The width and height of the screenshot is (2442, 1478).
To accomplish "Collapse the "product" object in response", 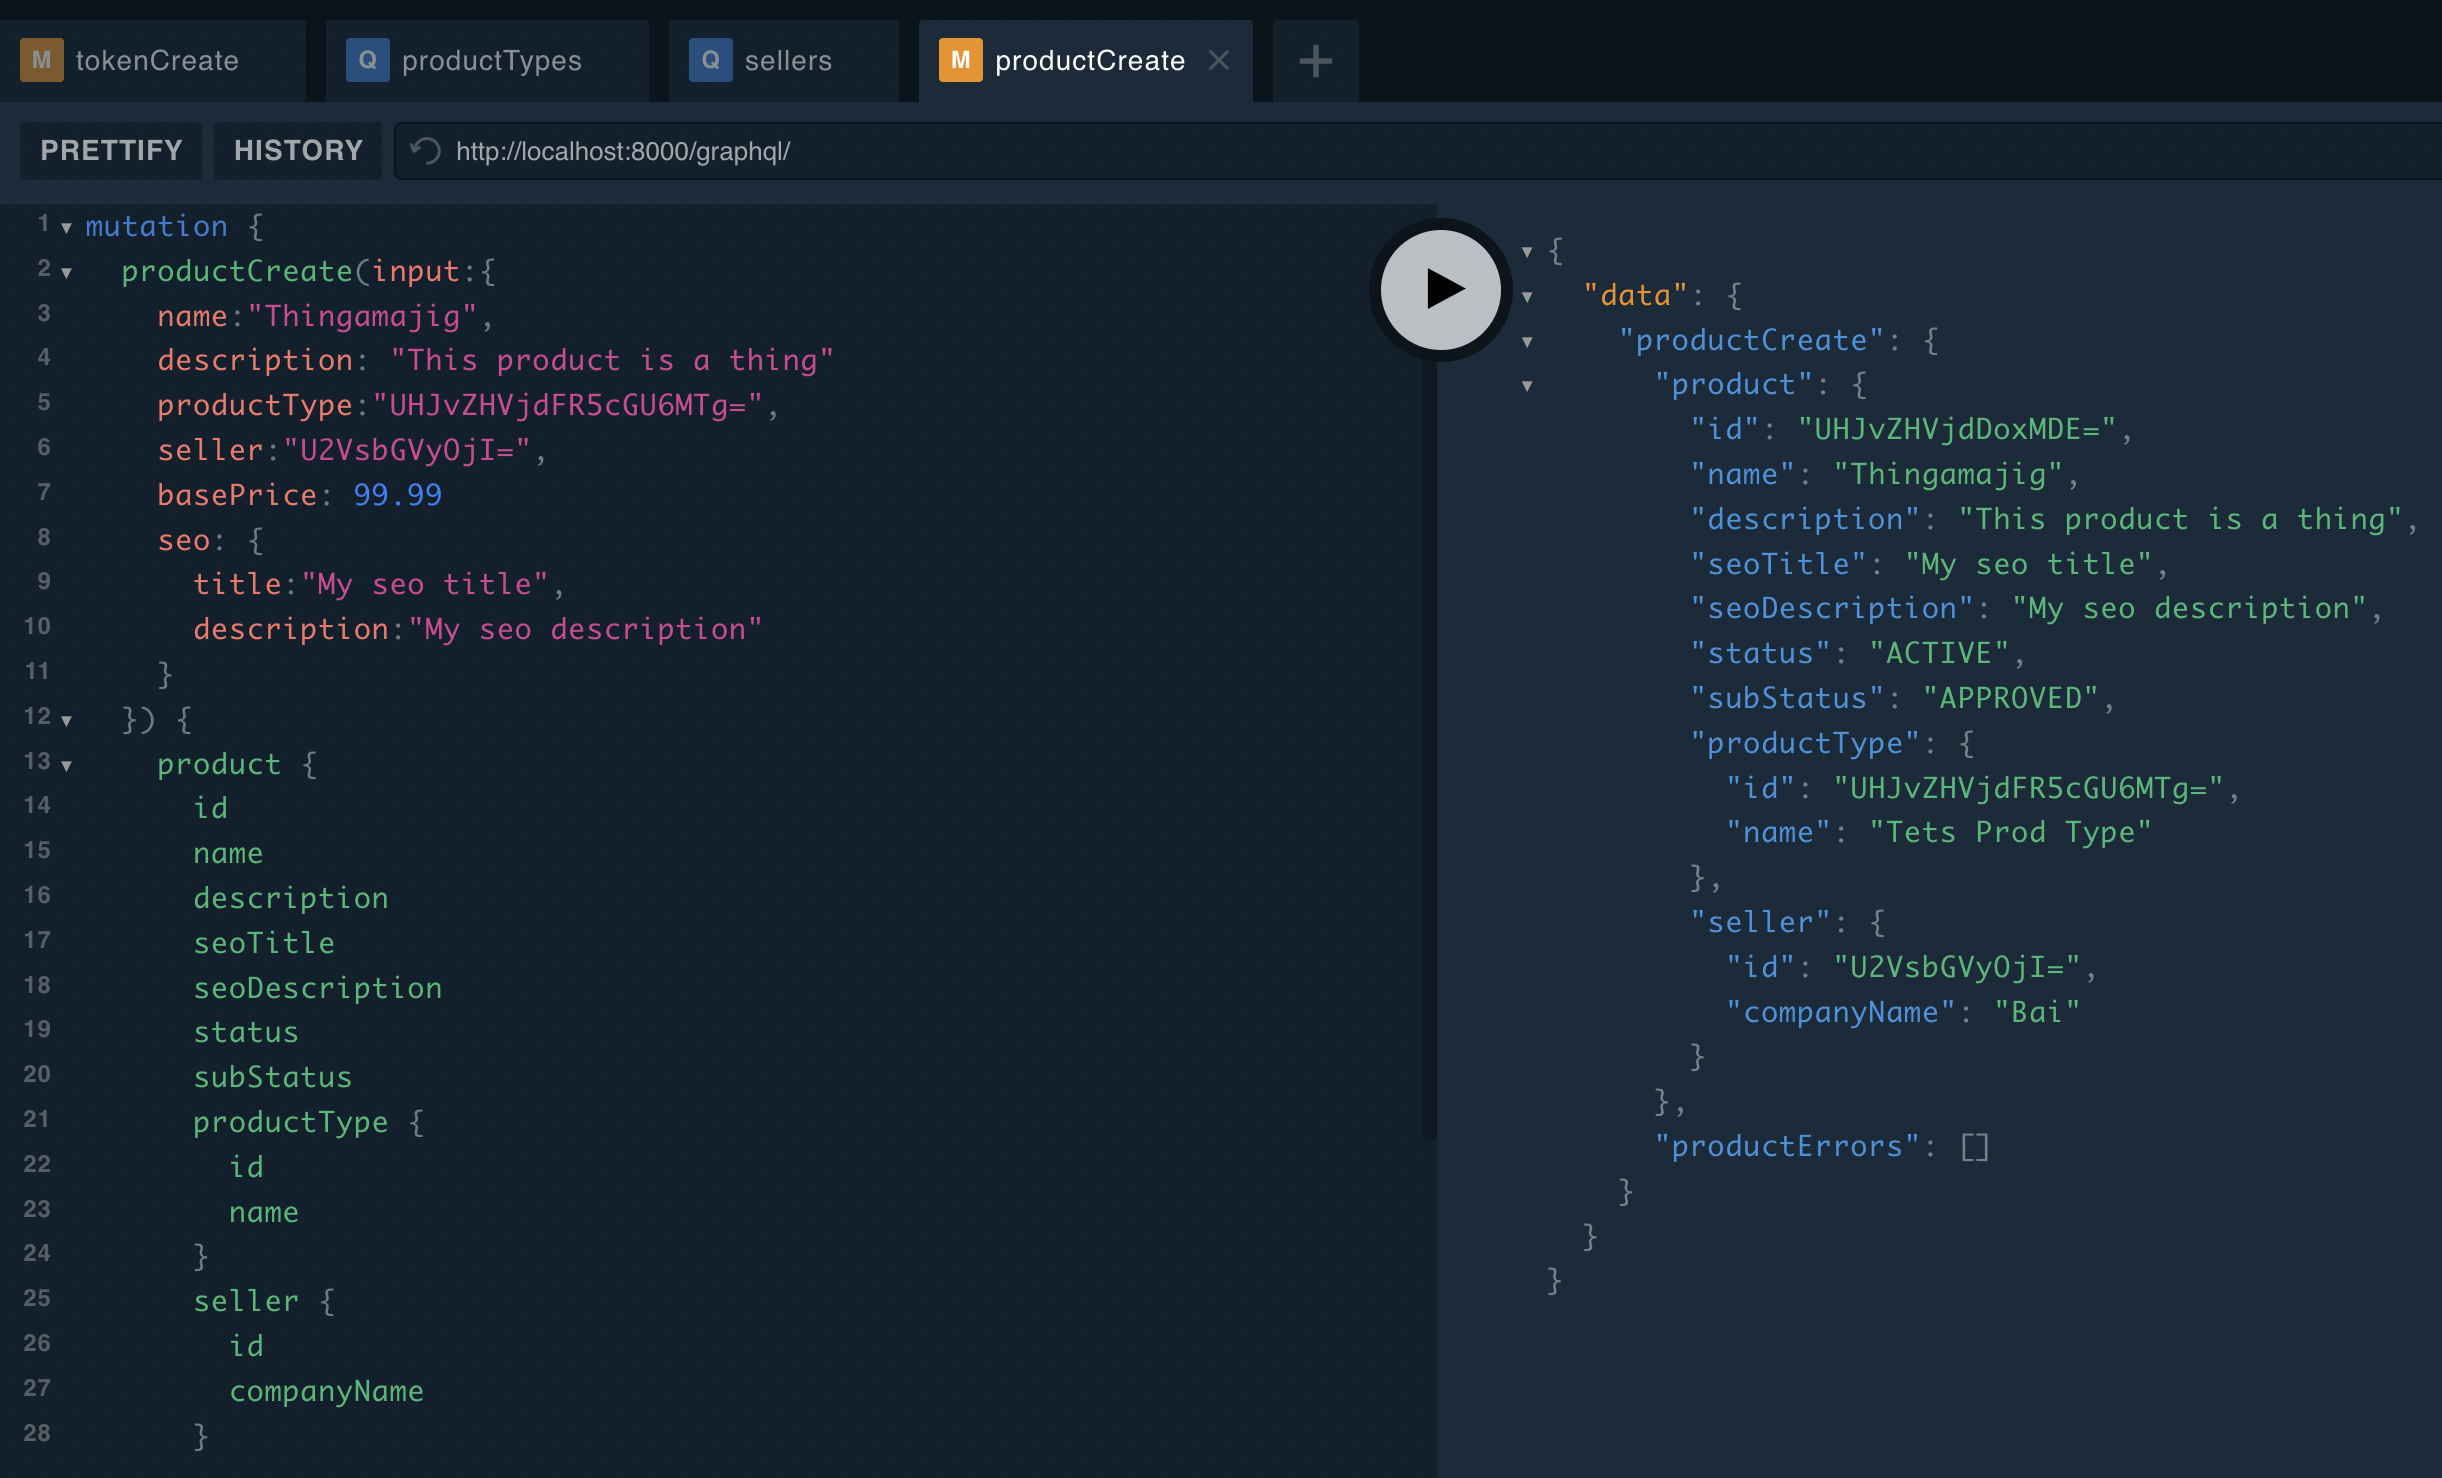I will tap(1527, 386).
